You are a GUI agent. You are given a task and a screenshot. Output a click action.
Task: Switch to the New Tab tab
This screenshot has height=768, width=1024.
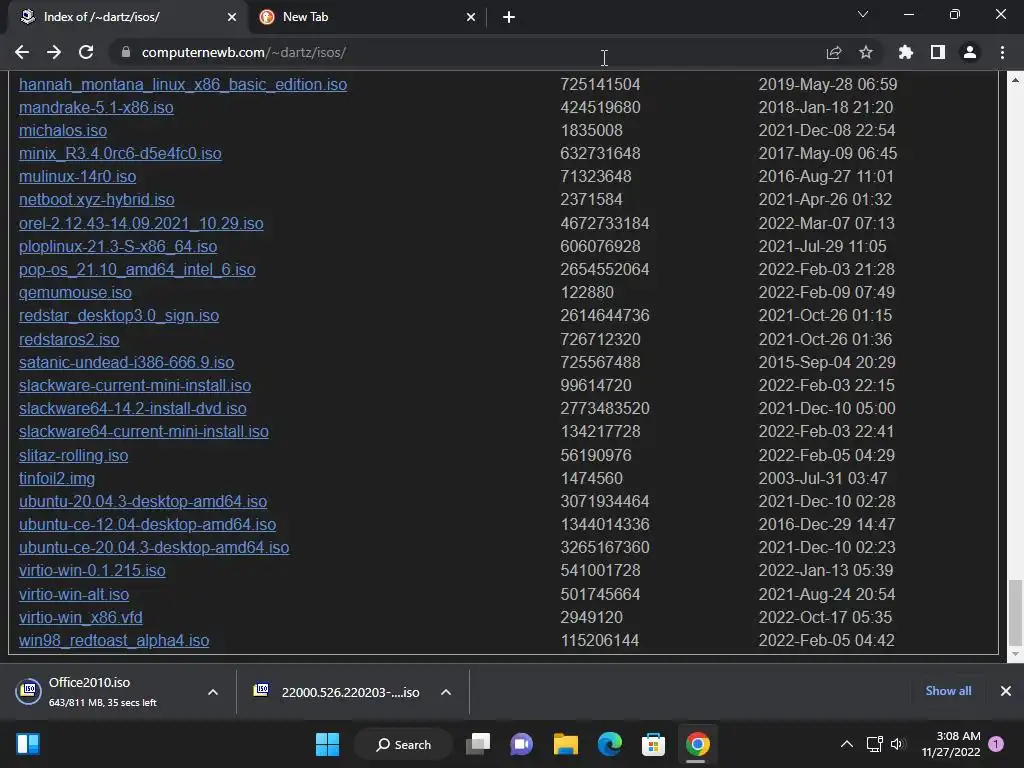pos(366,17)
